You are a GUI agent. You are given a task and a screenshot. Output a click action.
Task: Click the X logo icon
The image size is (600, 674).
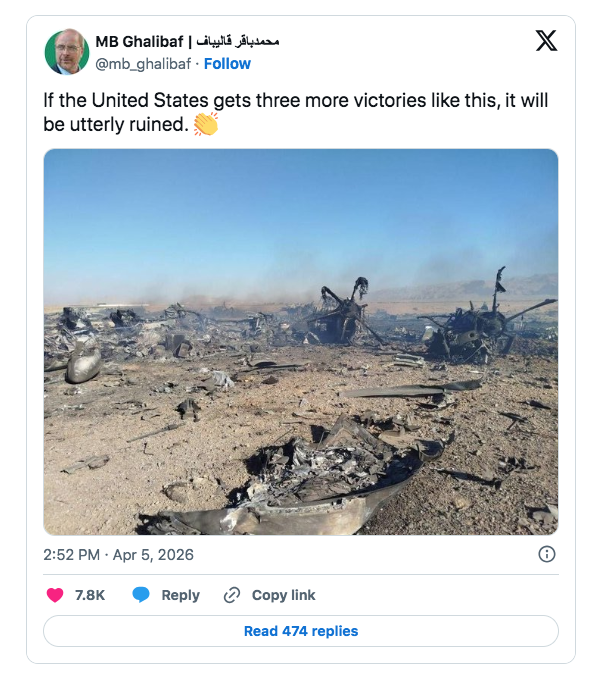click(x=546, y=41)
